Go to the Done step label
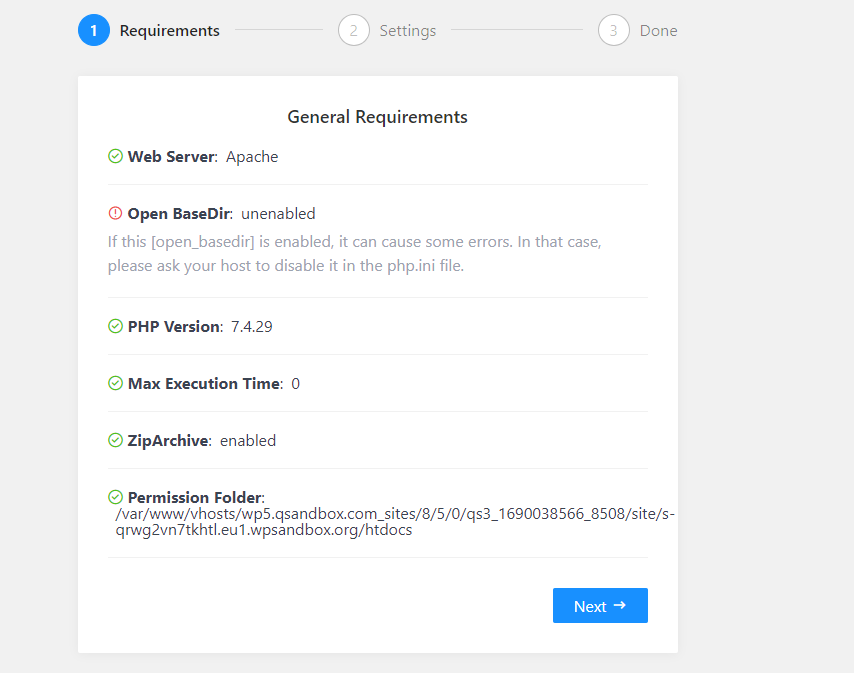 (x=658, y=31)
